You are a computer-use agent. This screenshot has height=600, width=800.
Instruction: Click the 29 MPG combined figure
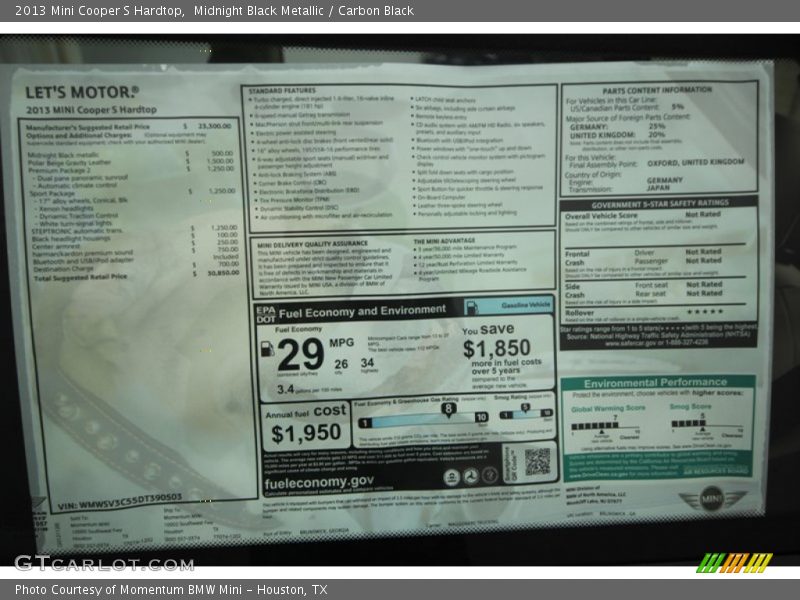[301, 354]
